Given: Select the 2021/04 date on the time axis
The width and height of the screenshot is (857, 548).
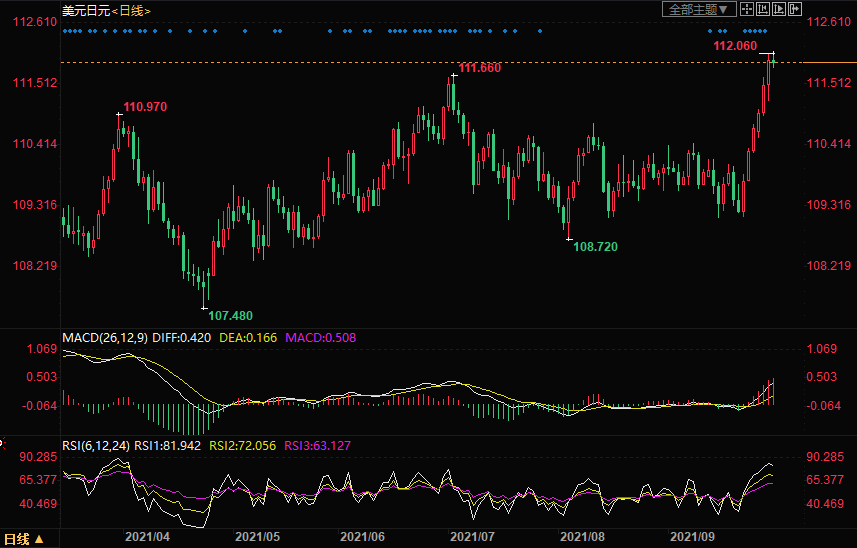Looking at the screenshot, I should tap(146, 537).
